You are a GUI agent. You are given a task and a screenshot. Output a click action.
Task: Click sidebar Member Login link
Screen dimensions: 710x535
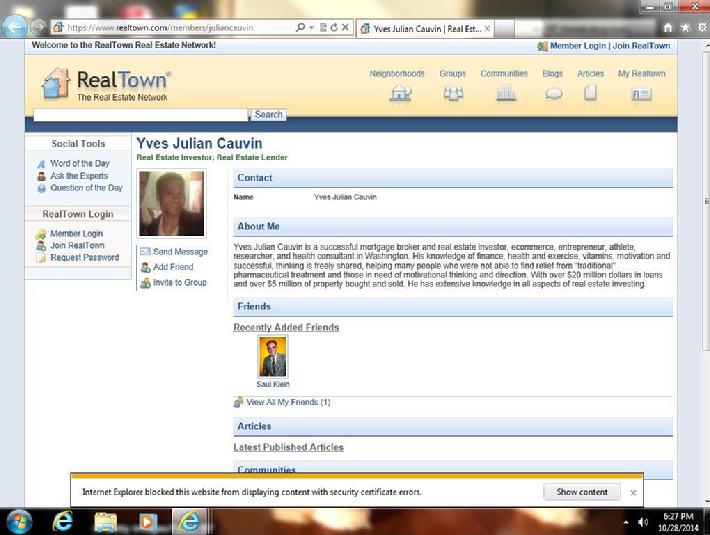point(77,234)
